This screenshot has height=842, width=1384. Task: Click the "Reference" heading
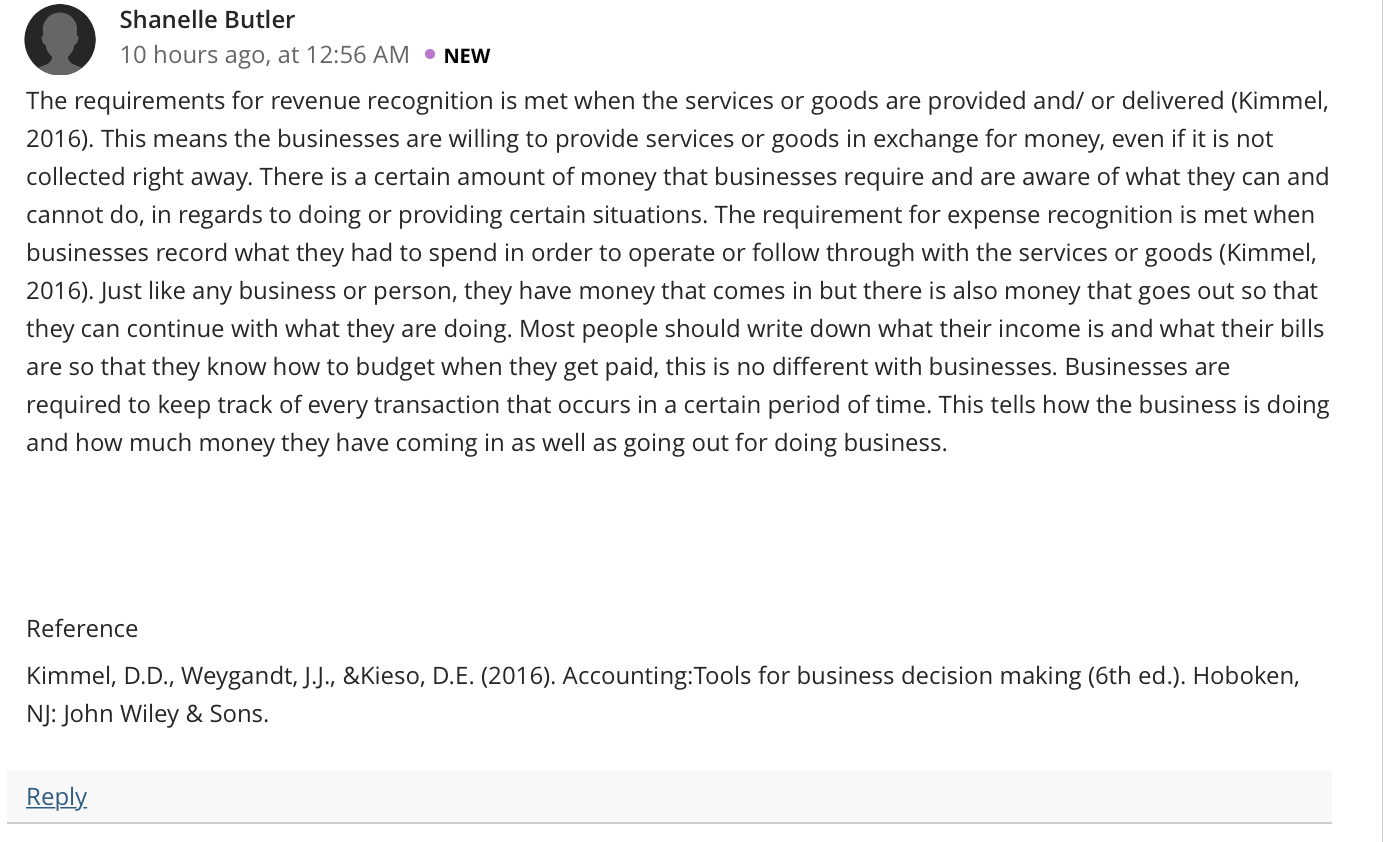(x=82, y=629)
